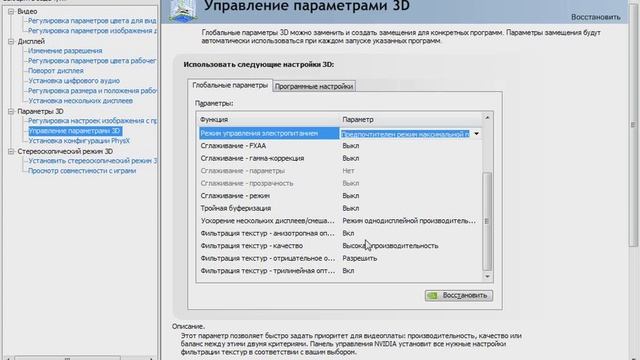Click settings list scroll down arrow
640x360 pixels.
coord(487,276)
